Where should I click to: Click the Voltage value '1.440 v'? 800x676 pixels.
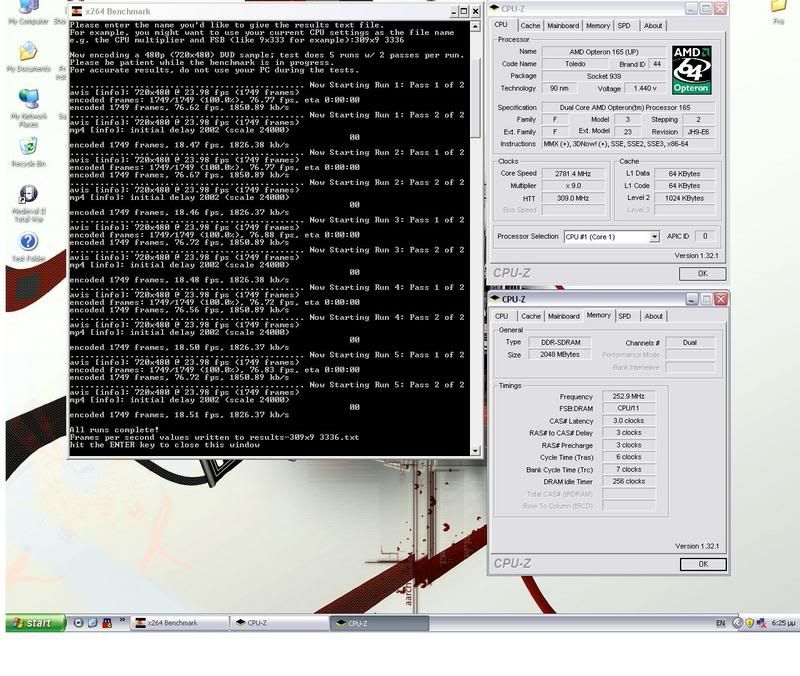[645, 88]
